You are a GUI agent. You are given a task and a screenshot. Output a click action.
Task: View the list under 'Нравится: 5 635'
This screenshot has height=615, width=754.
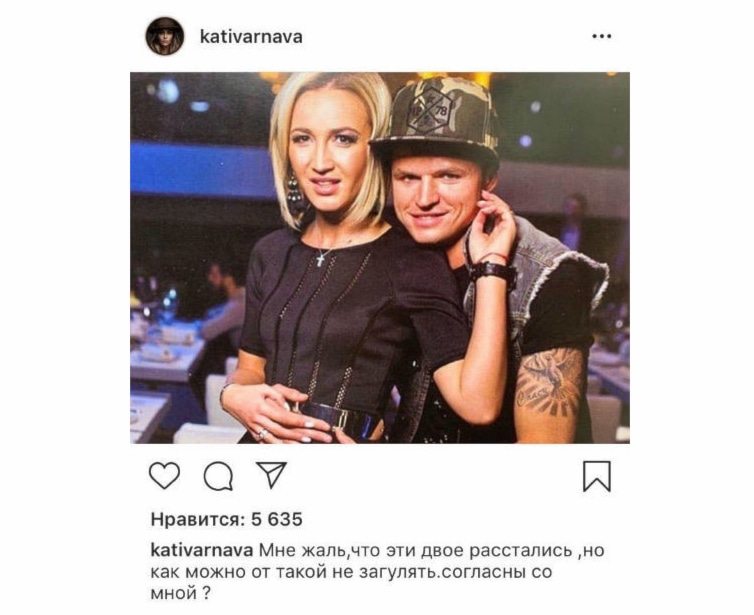[x=226, y=520]
